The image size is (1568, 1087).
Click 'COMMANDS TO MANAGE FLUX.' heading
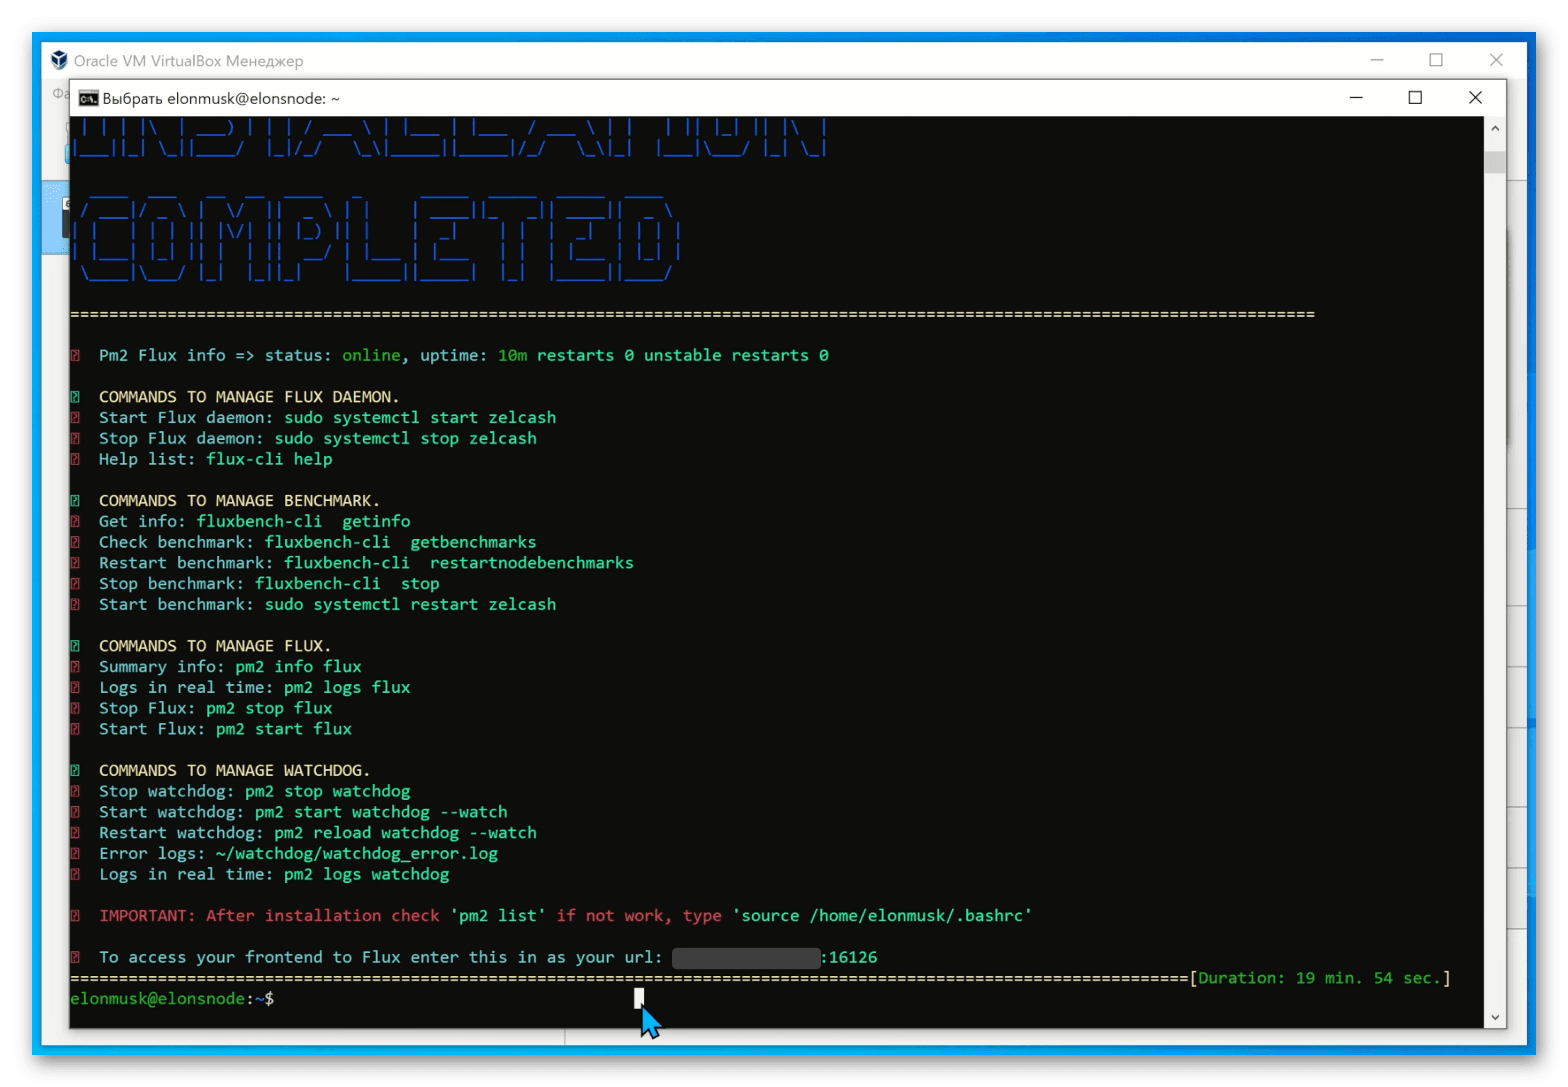click(x=214, y=646)
